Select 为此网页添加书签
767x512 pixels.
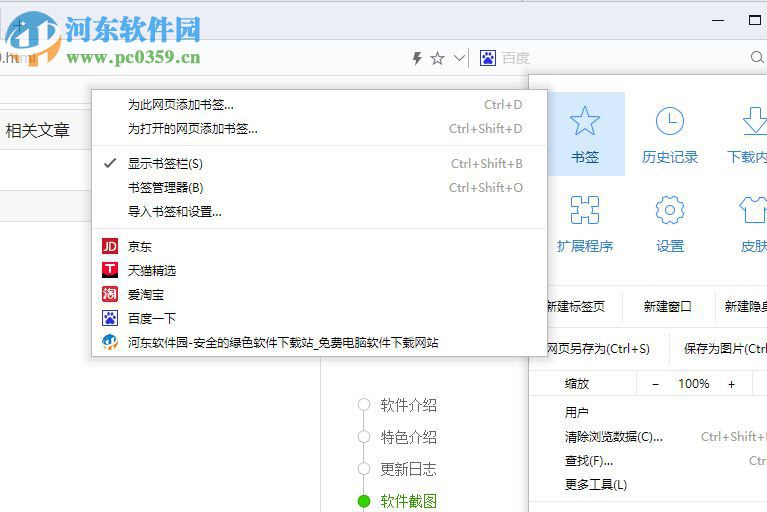pos(319,104)
